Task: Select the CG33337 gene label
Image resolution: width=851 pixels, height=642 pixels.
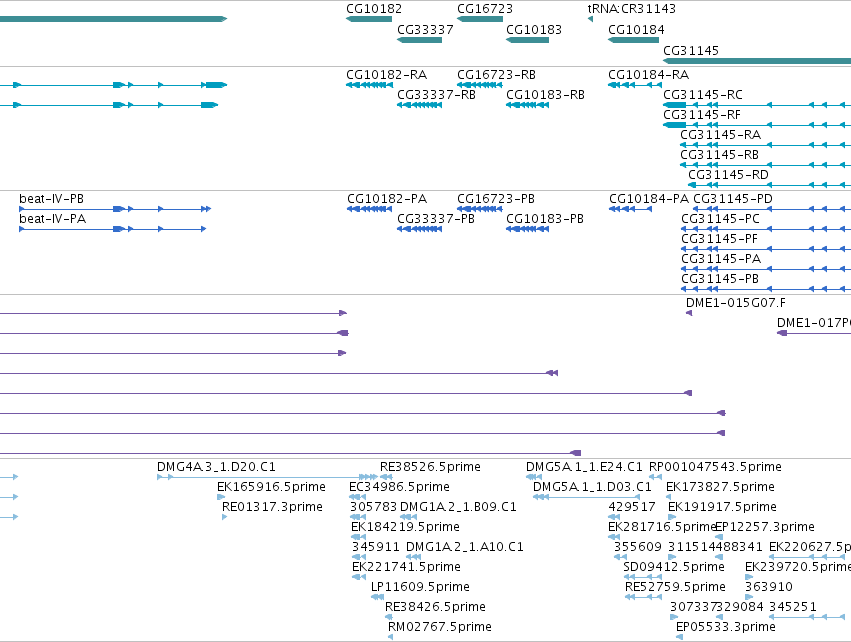Action: (425, 30)
